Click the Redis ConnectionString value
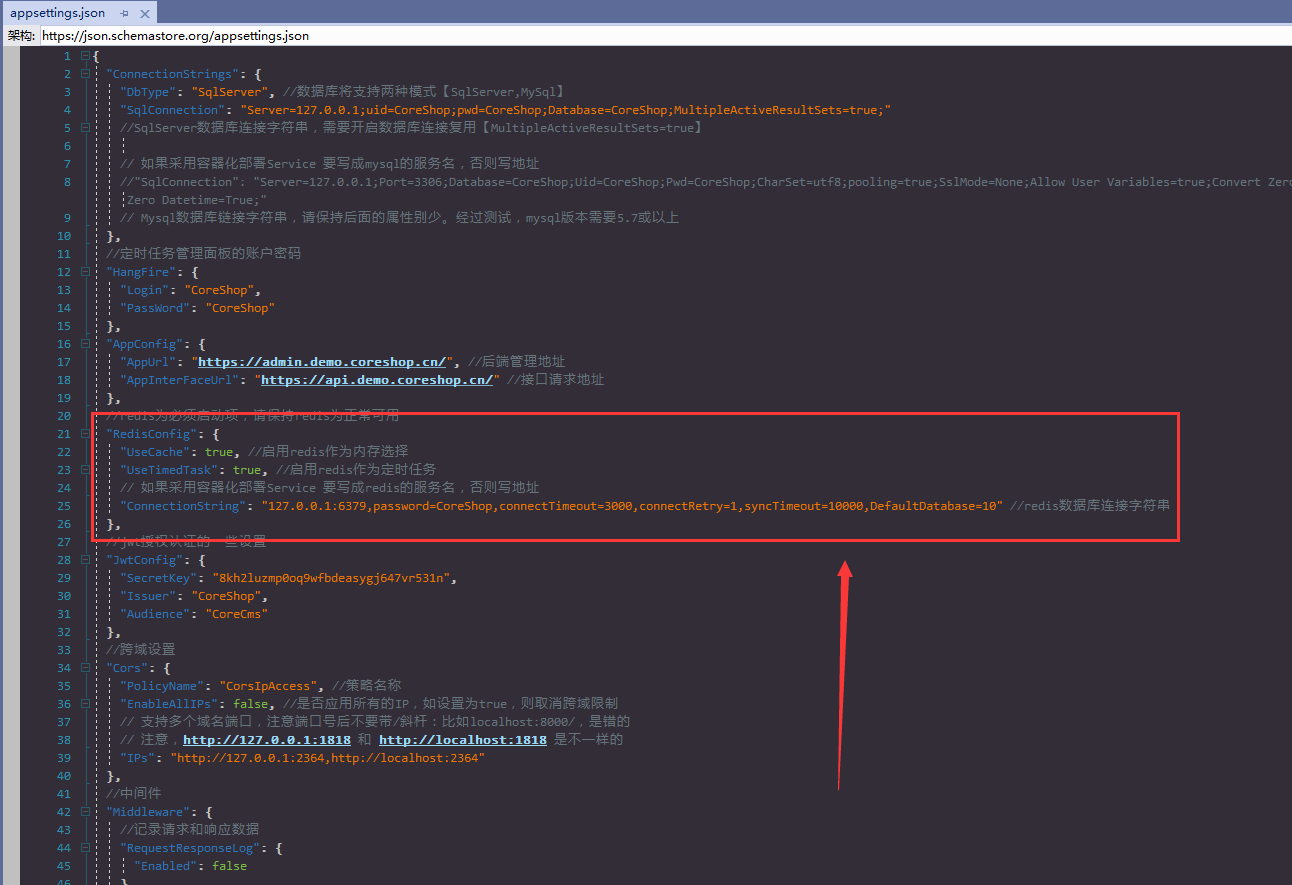 pos(631,506)
